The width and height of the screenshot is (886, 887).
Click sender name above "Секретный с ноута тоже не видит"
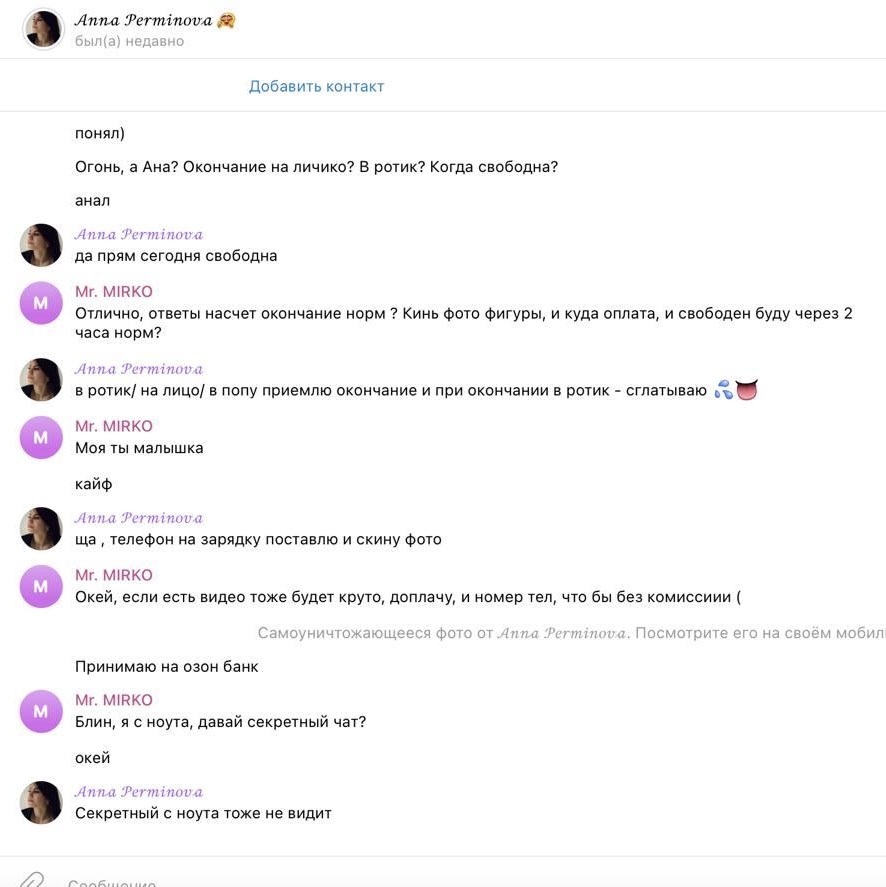[x=139, y=792]
